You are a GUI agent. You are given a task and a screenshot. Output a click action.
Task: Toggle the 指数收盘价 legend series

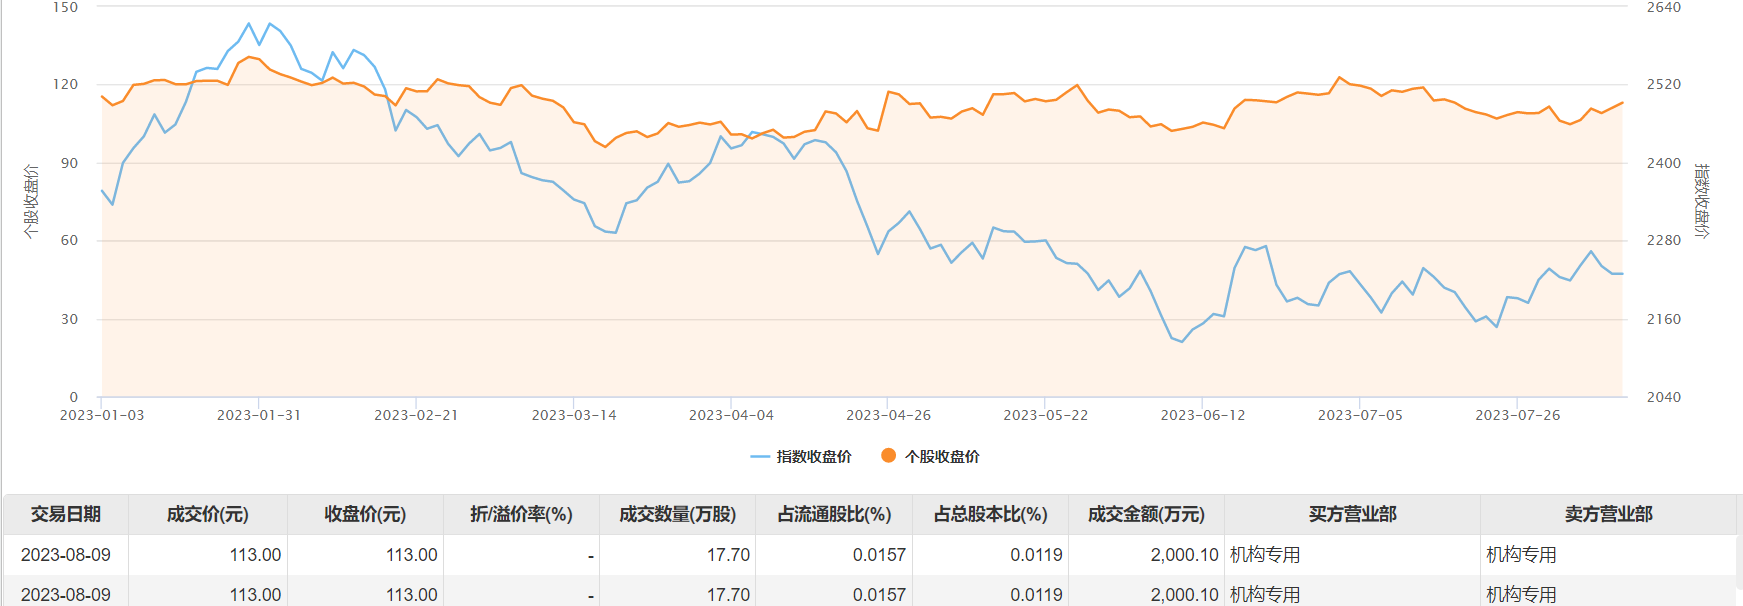pyautogui.click(x=801, y=456)
